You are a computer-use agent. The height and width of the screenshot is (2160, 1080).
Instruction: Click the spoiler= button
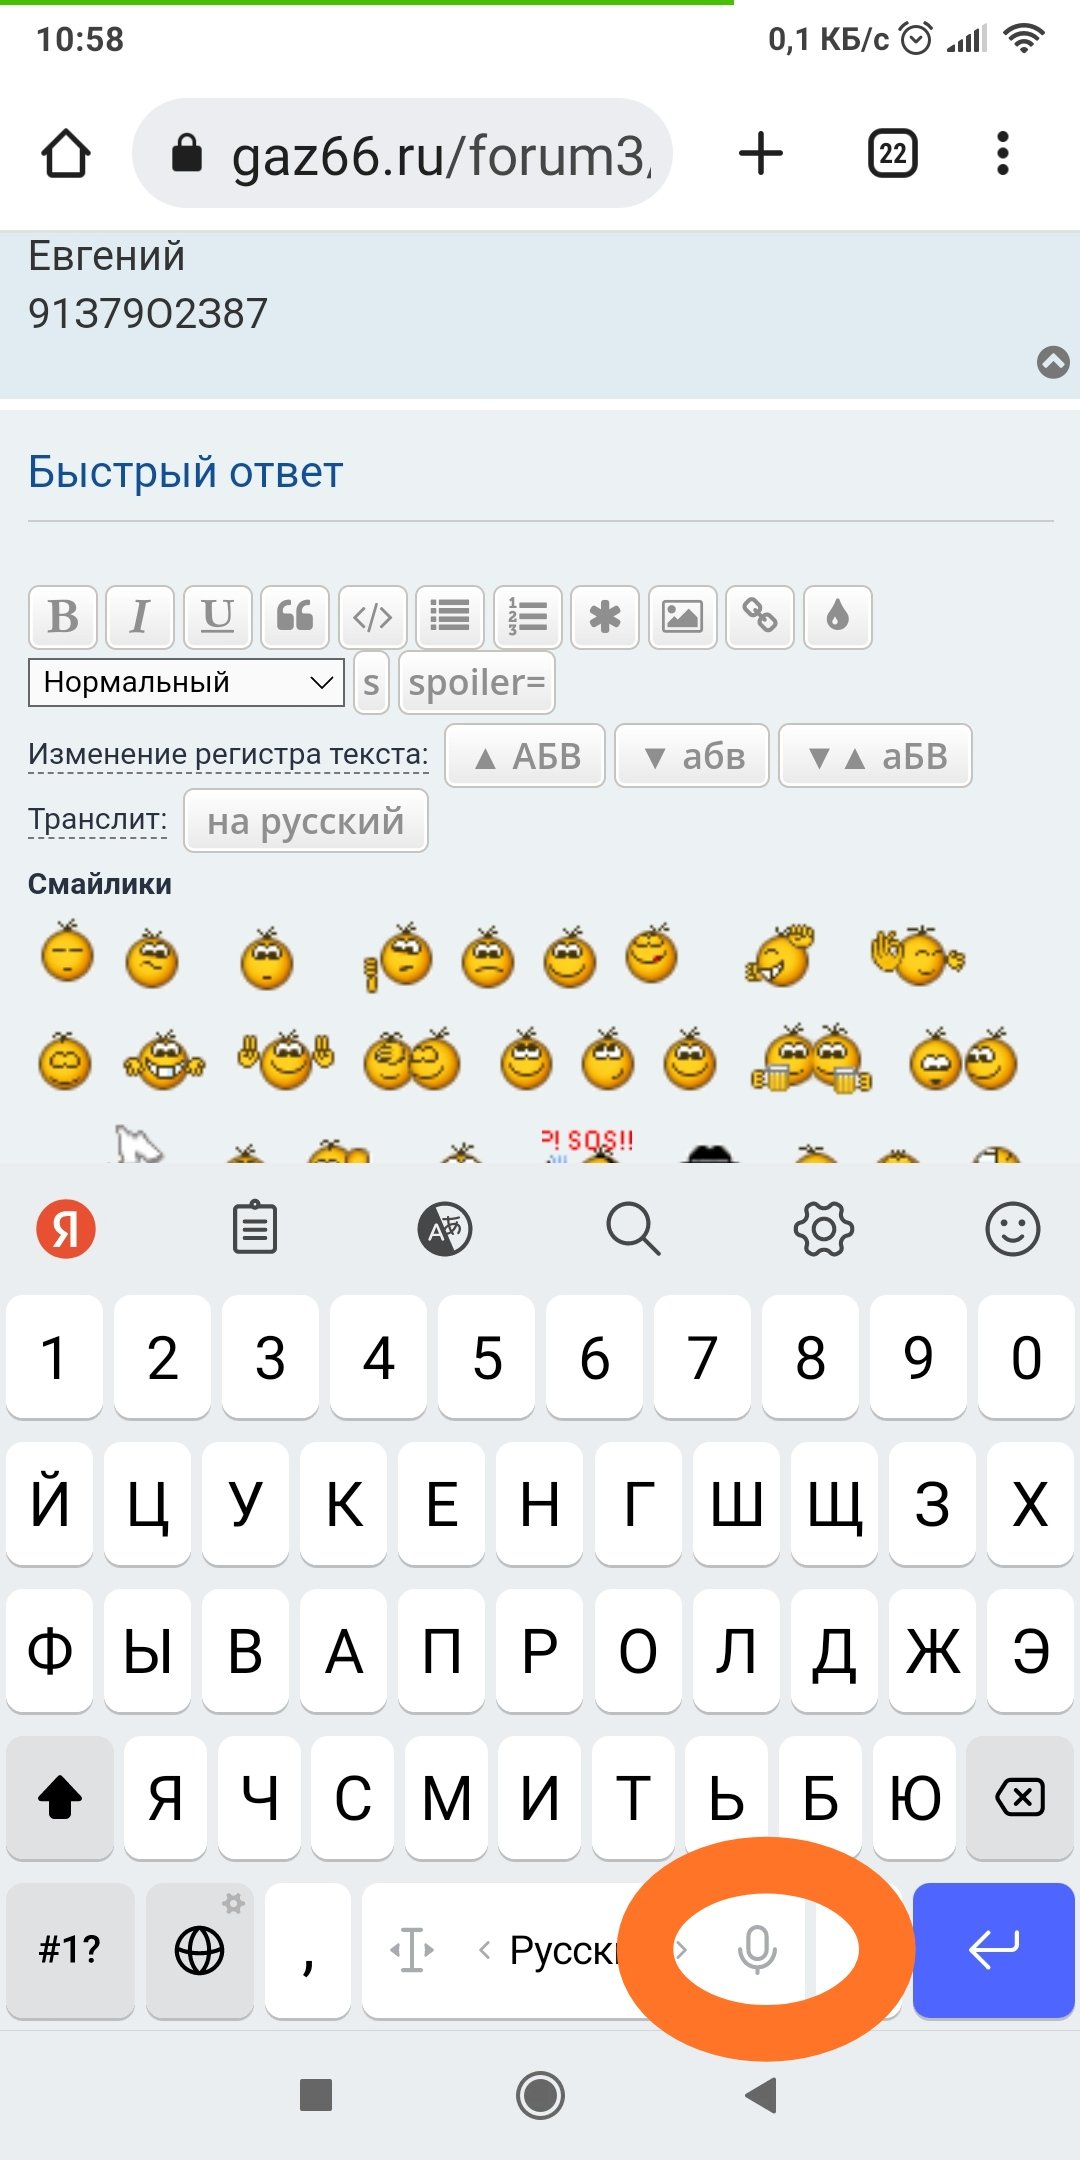477,683
